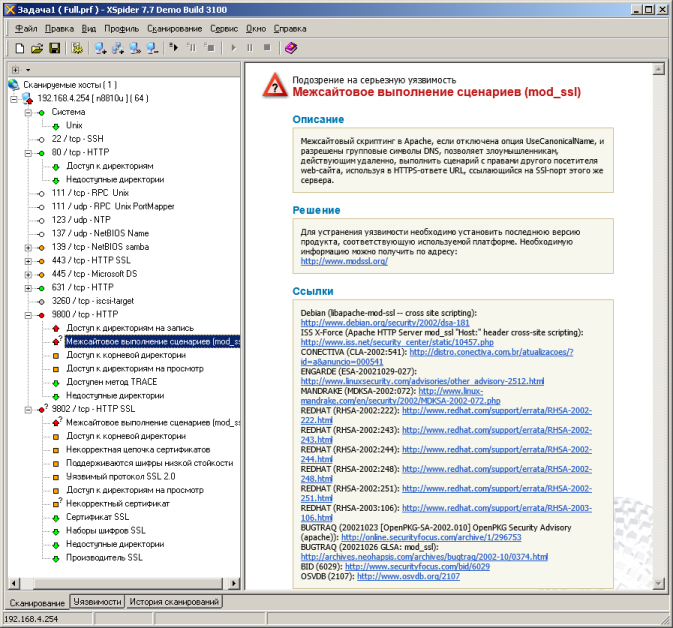The image size is (673, 628).
Task: Click the tree's horizontal scrollbar left arrow
Action: 14,583
